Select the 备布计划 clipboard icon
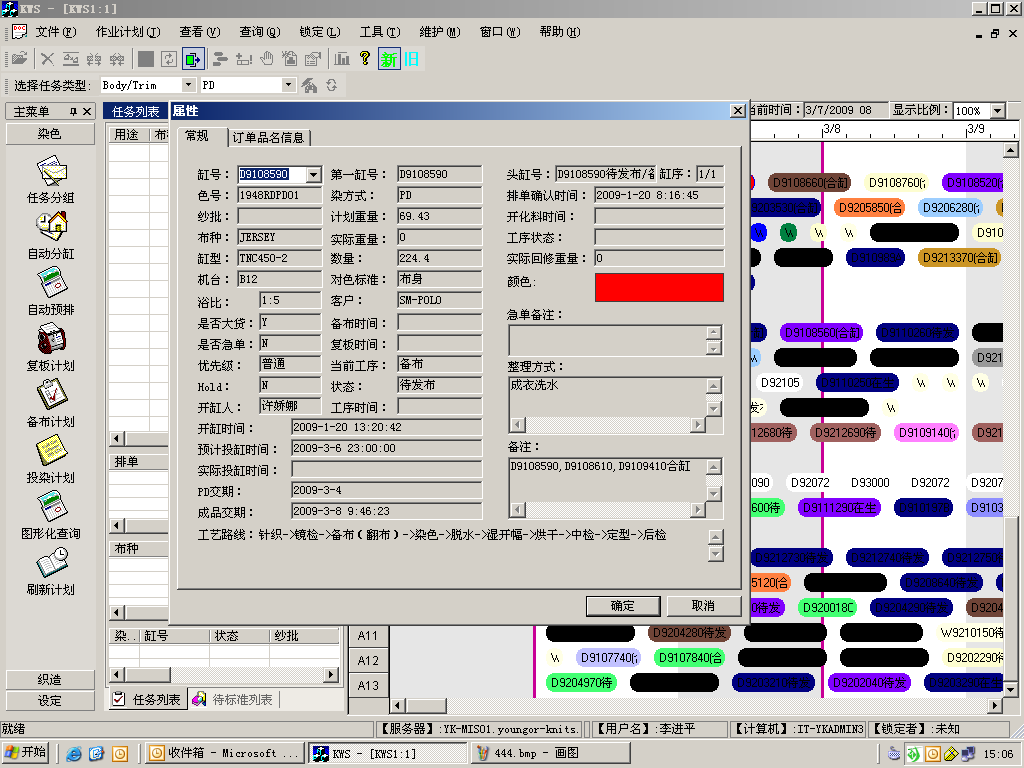Image resolution: width=1024 pixels, height=768 pixels. click(50, 396)
